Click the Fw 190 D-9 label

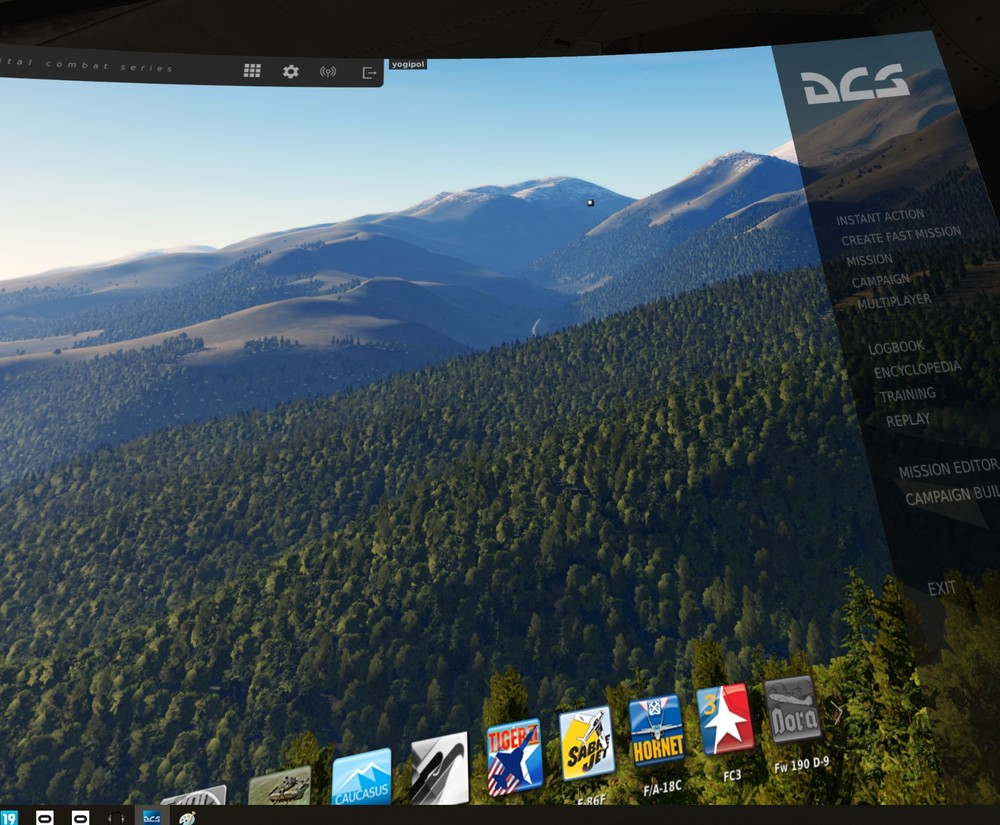click(801, 764)
